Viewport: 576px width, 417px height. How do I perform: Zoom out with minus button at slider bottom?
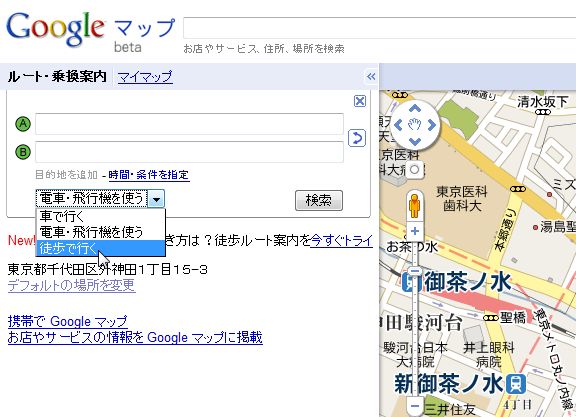415,406
